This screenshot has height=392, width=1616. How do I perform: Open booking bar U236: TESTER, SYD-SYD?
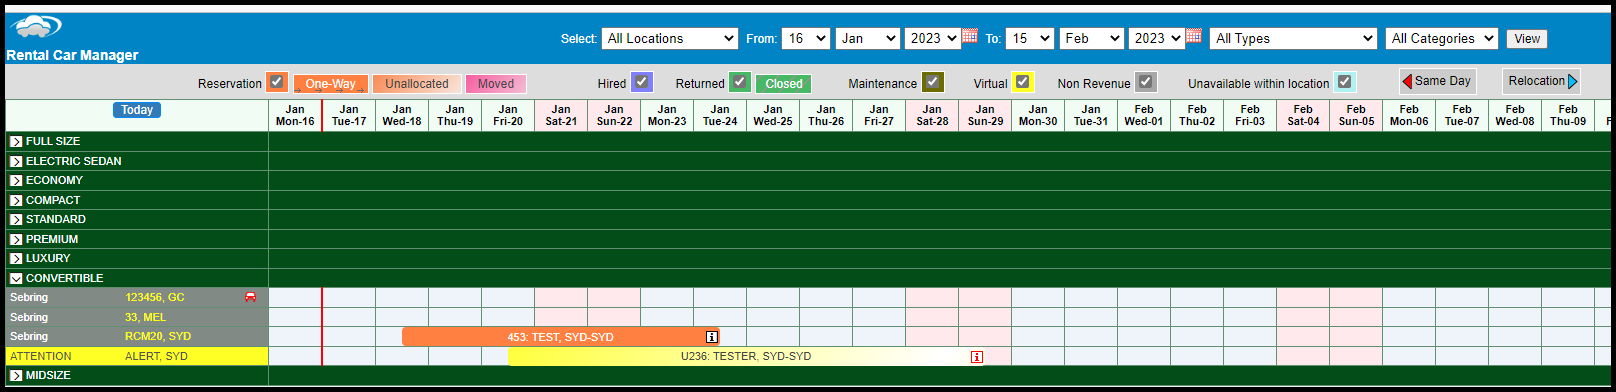point(746,356)
